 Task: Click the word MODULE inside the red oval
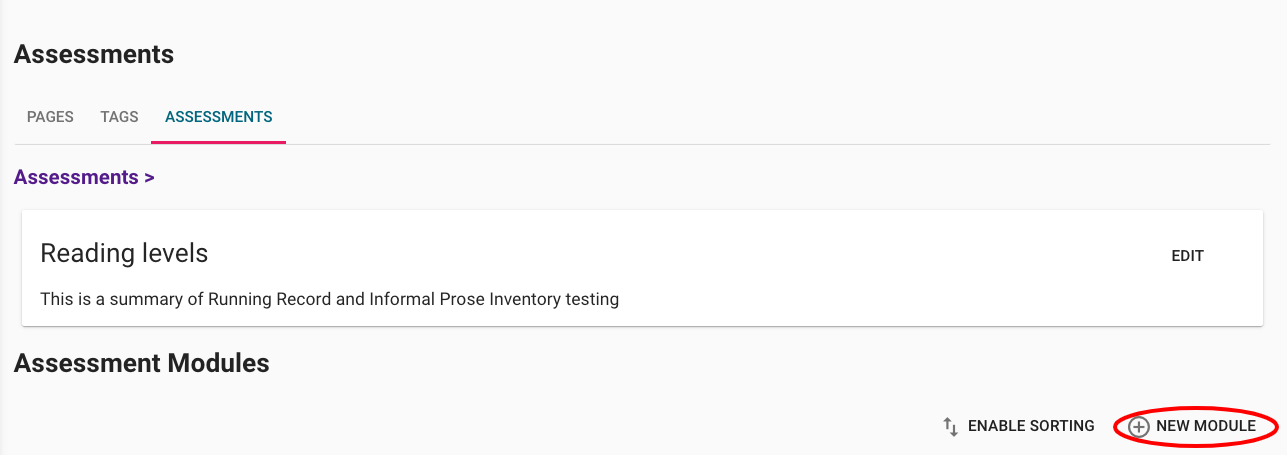[x=1224, y=426]
